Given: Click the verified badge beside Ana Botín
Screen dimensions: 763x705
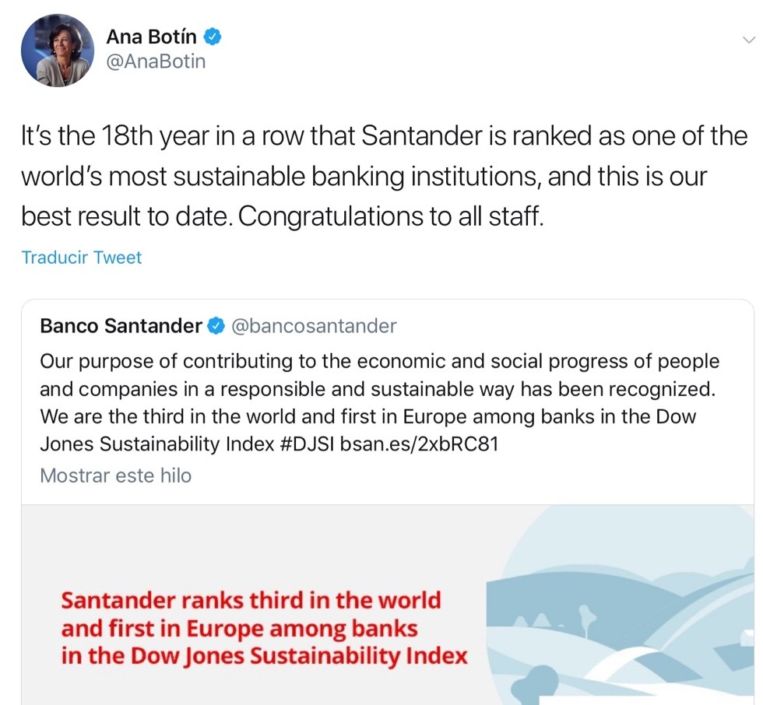Looking at the screenshot, I should point(213,38).
